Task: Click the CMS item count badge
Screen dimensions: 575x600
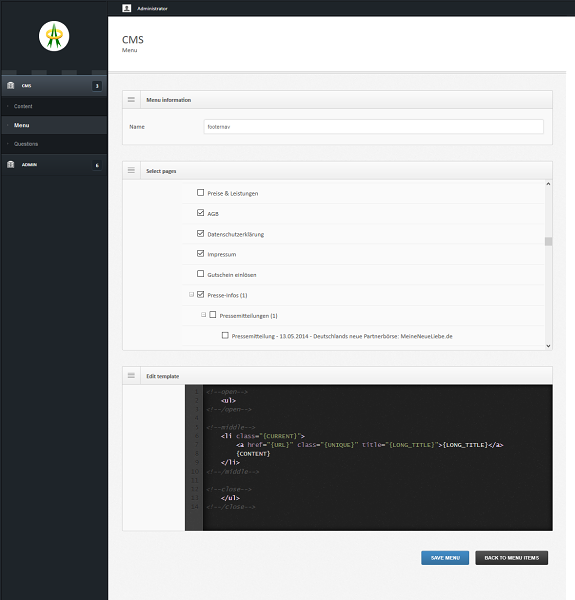Action: pyautogui.click(x=97, y=86)
